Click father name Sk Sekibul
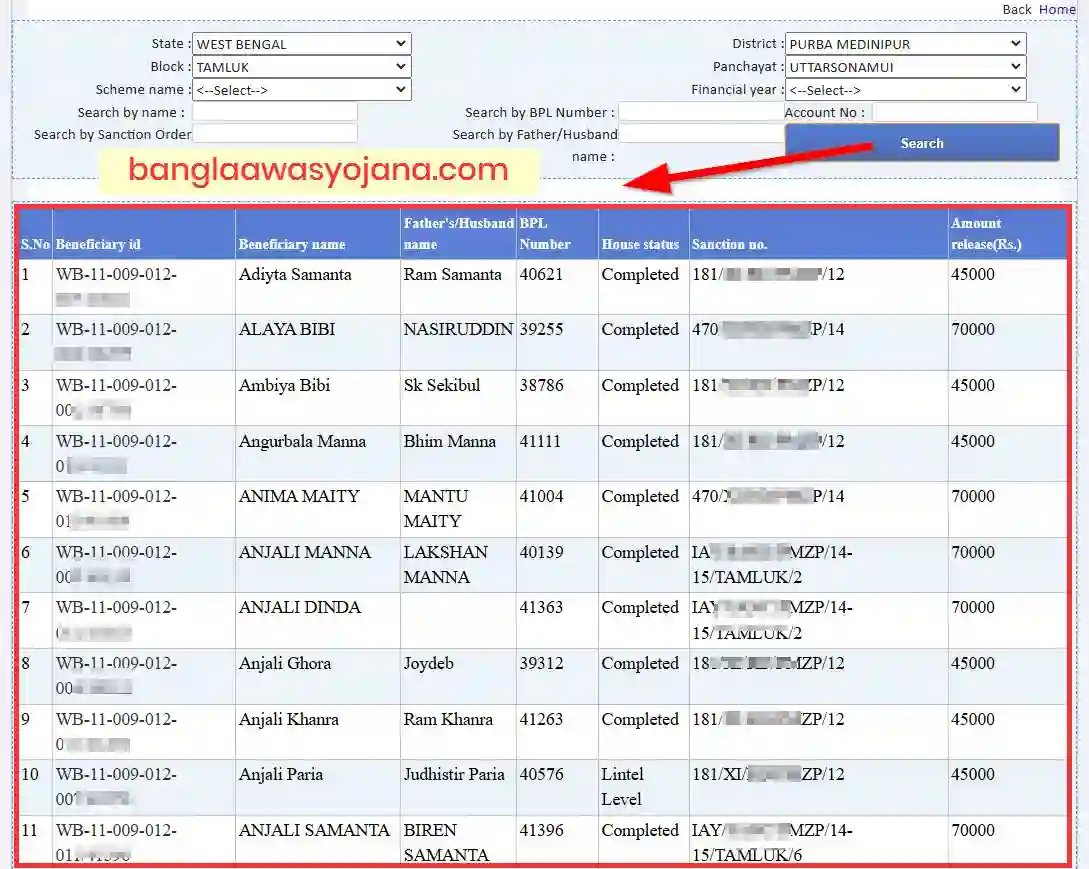 pyautogui.click(x=442, y=386)
